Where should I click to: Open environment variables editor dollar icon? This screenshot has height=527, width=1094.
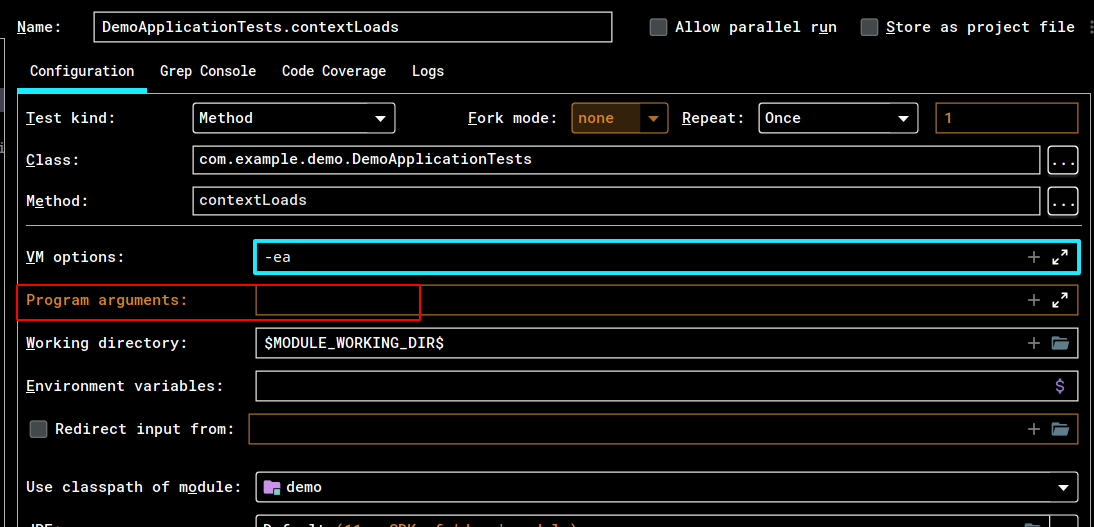point(1060,386)
